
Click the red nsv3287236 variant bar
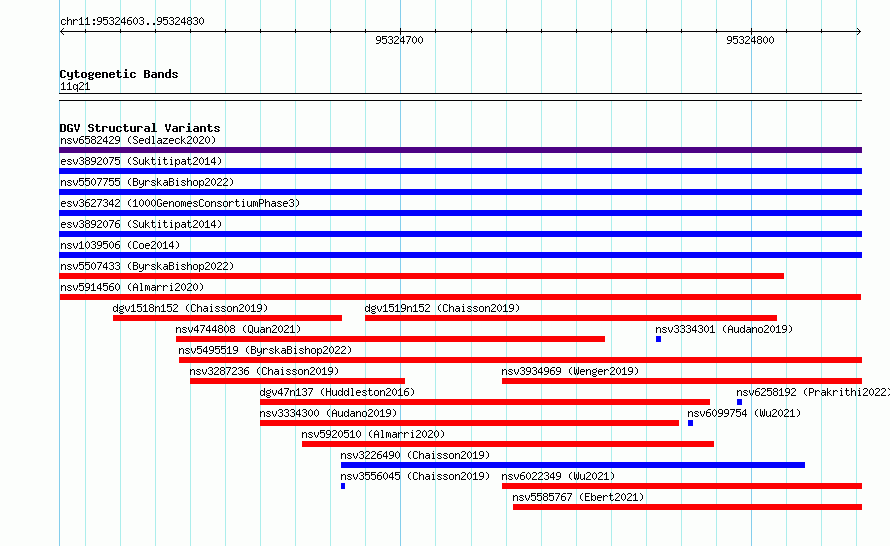click(x=297, y=381)
